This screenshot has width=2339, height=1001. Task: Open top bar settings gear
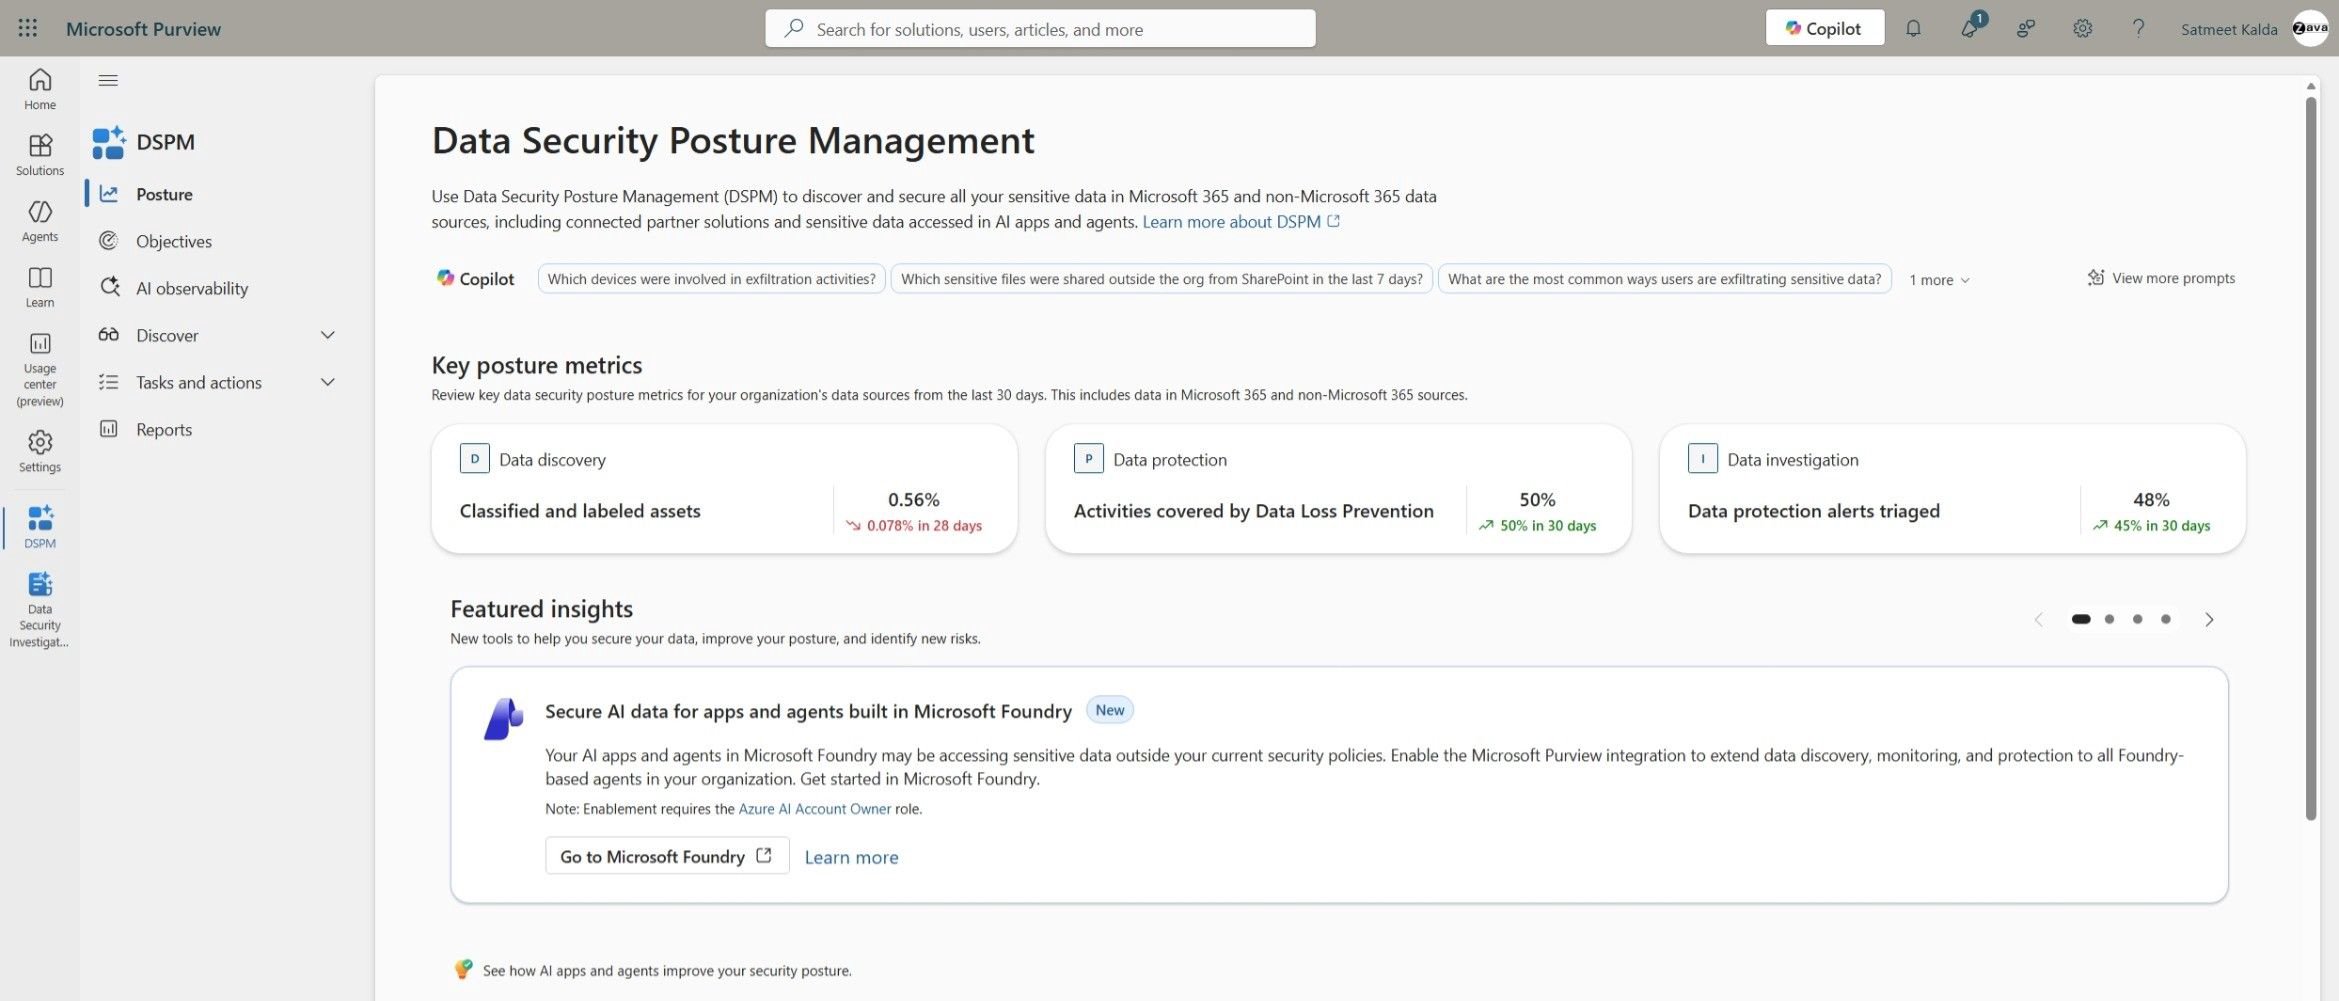[2083, 28]
